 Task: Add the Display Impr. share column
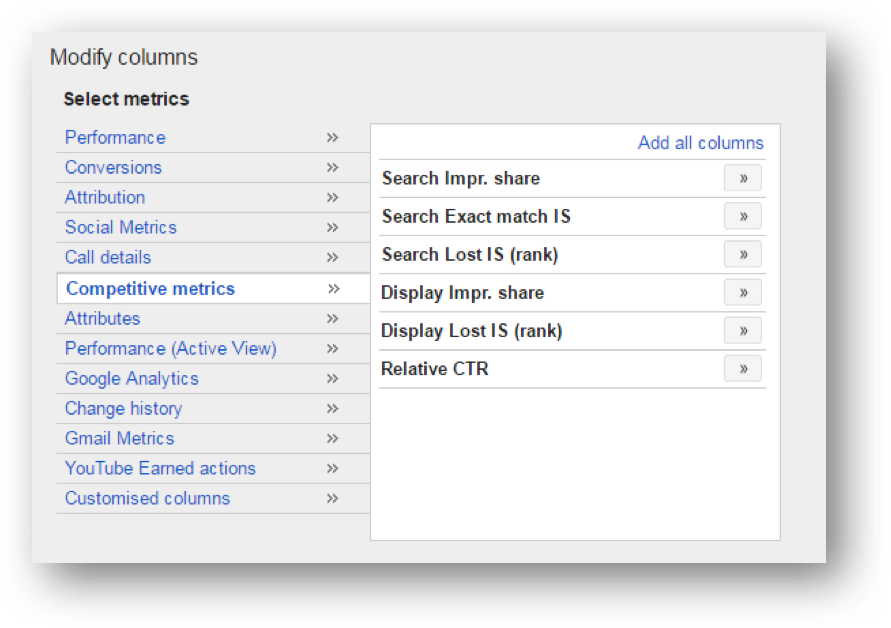pos(742,293)
